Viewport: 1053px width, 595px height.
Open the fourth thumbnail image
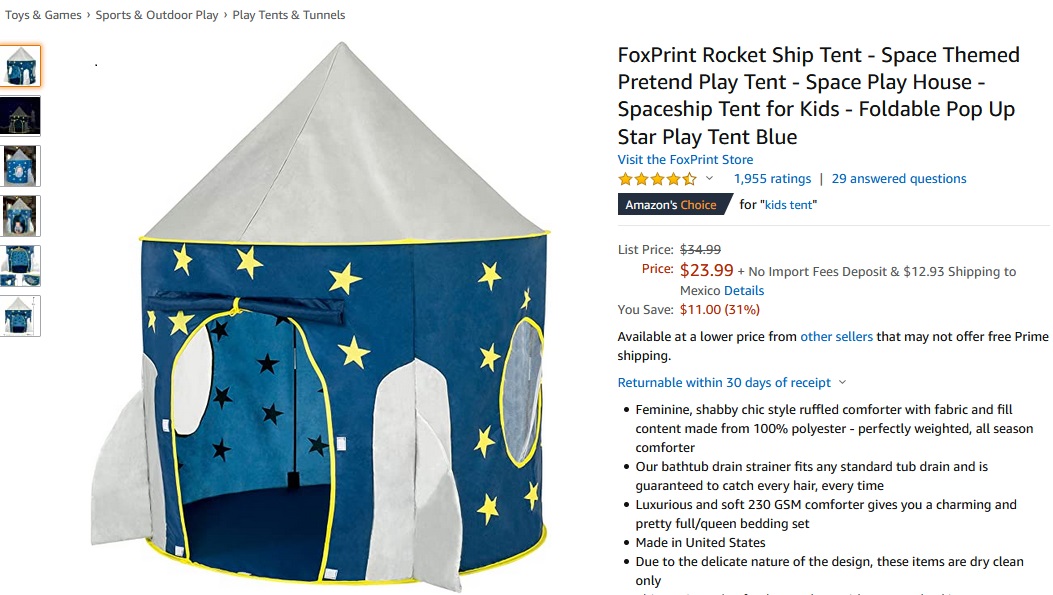point(21,216)
